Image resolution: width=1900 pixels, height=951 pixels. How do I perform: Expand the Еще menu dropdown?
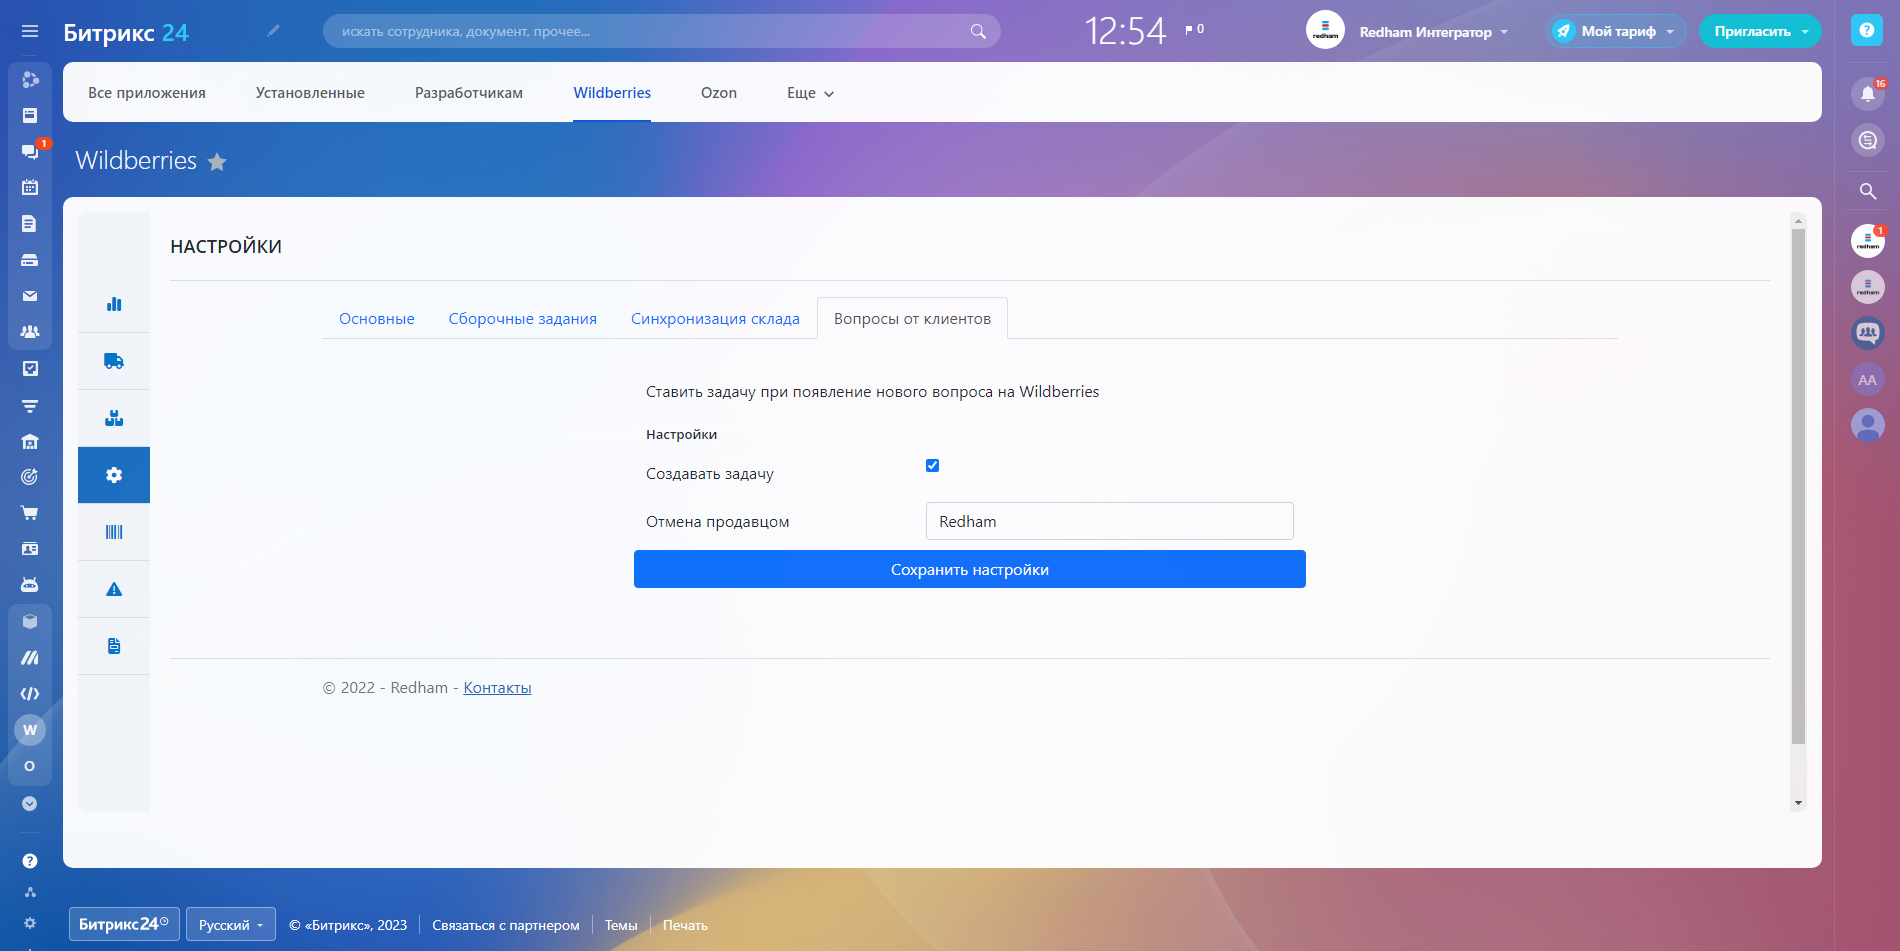pyautogui.click(x=810, y=93)
